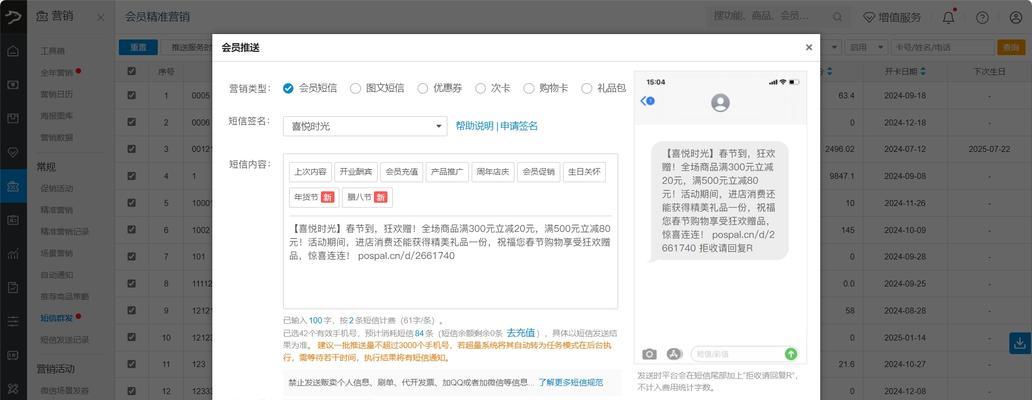Open the 启用 status dropdown in filter bar
This screenshot has width=1032, height=400.
coord(865,47)
